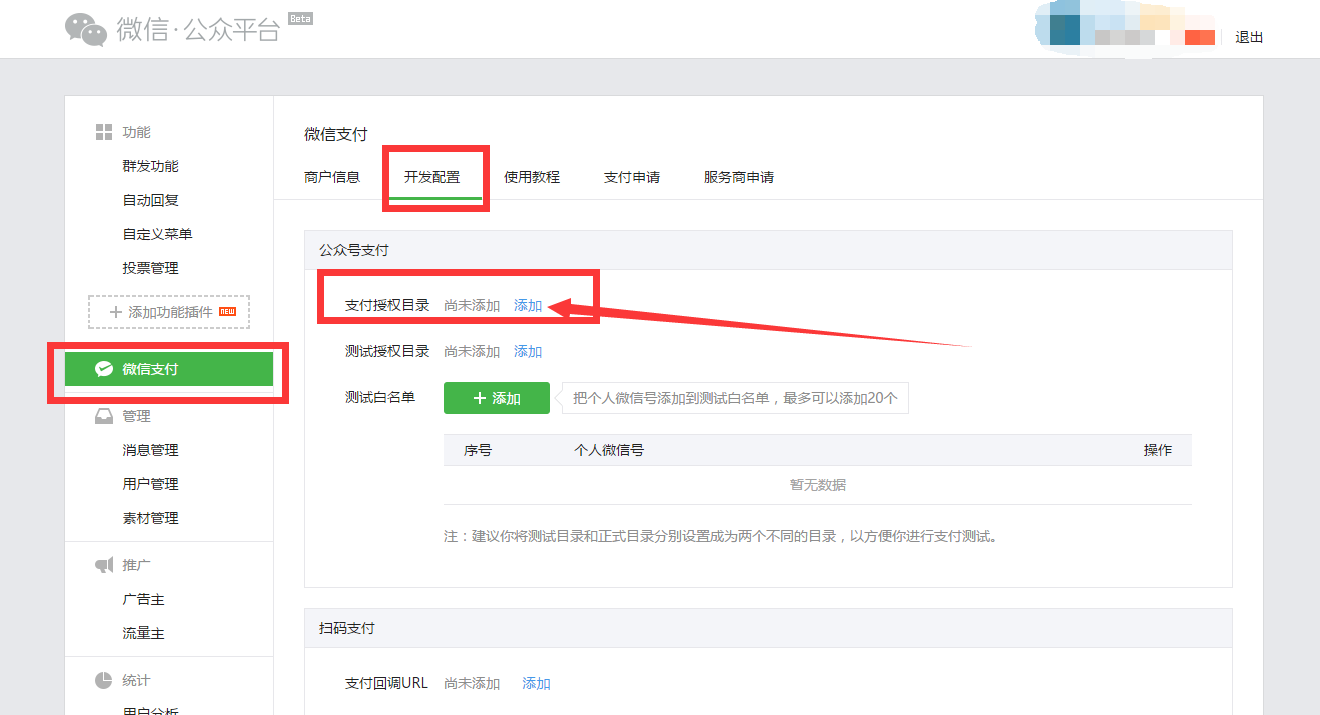Click the 功能 grid icon in sidebar
Image resolution: width=1320 pixels, height=715 pixels.
point(103,132)
